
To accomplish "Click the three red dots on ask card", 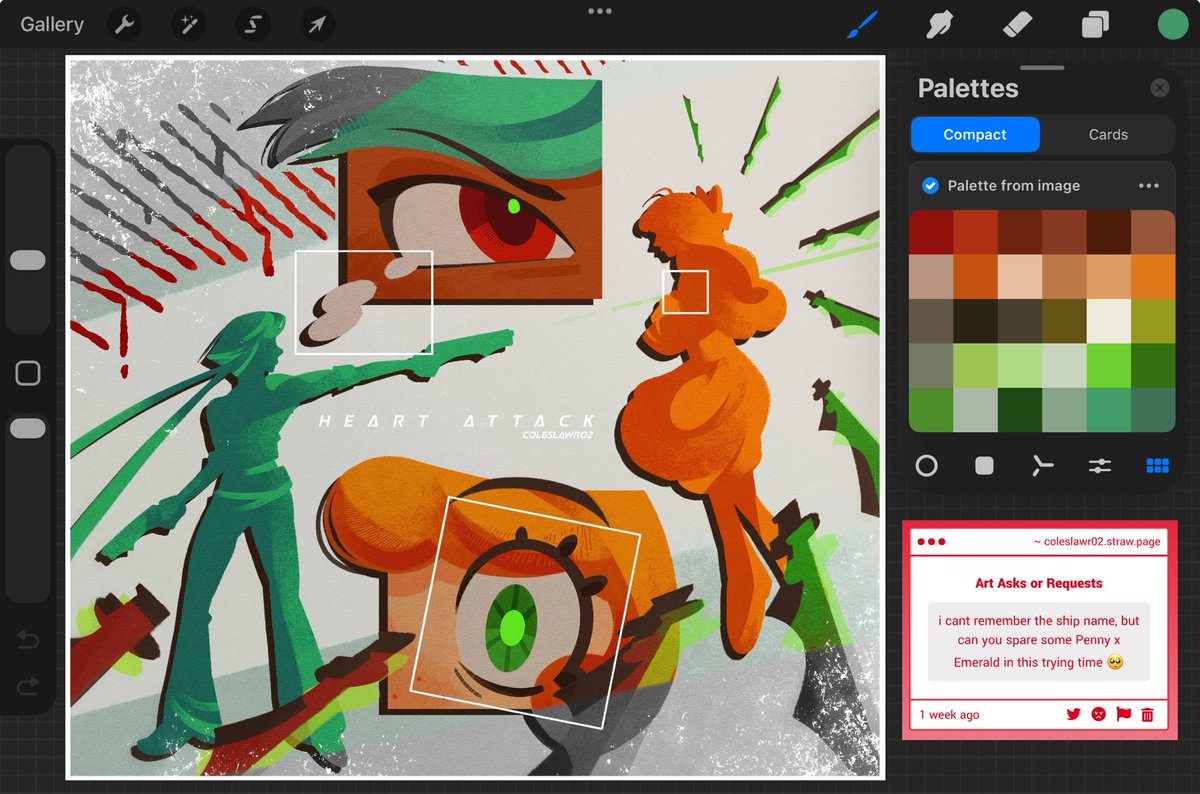I will (931, 542).
